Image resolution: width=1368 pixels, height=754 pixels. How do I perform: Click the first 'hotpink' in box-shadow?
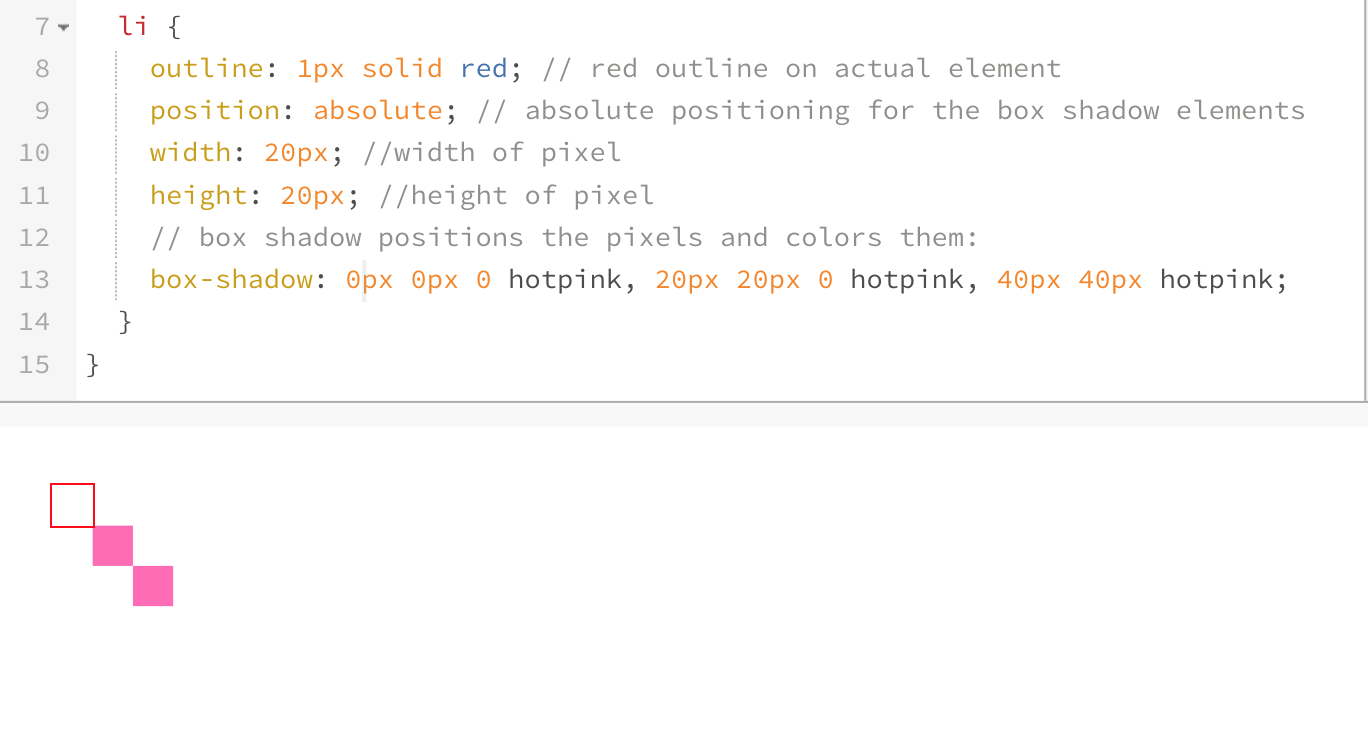coord(564,279)
